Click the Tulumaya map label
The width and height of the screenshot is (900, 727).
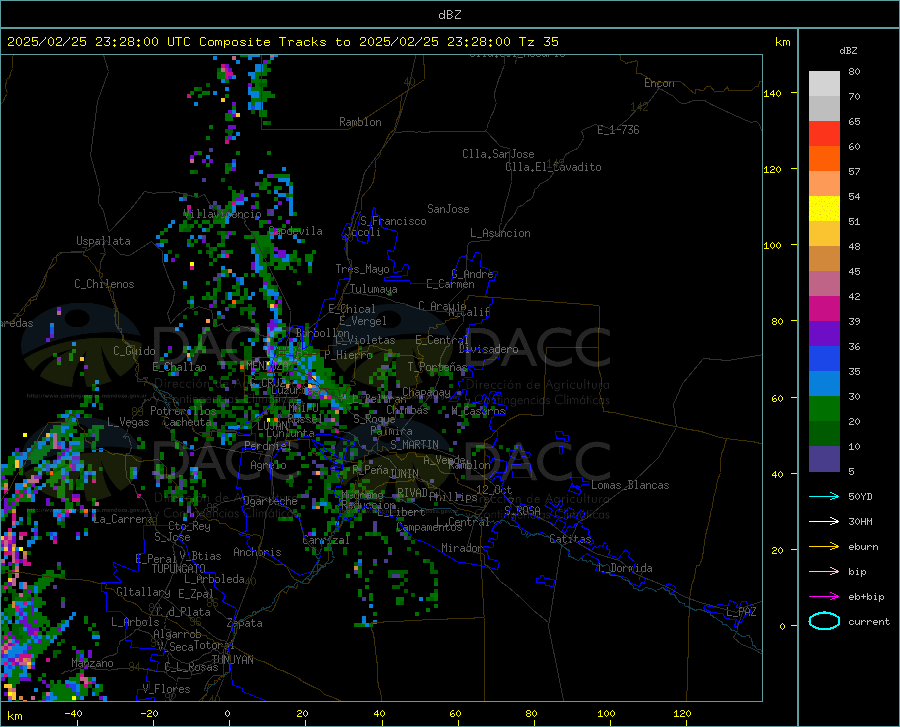(374, 289)
